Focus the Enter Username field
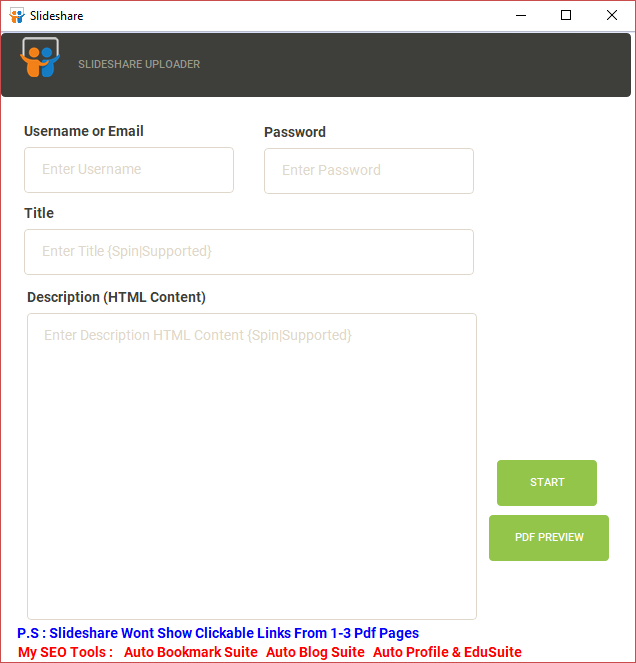Image resolution: width=636 pixels, height=663 pixels. coord(129,170)
